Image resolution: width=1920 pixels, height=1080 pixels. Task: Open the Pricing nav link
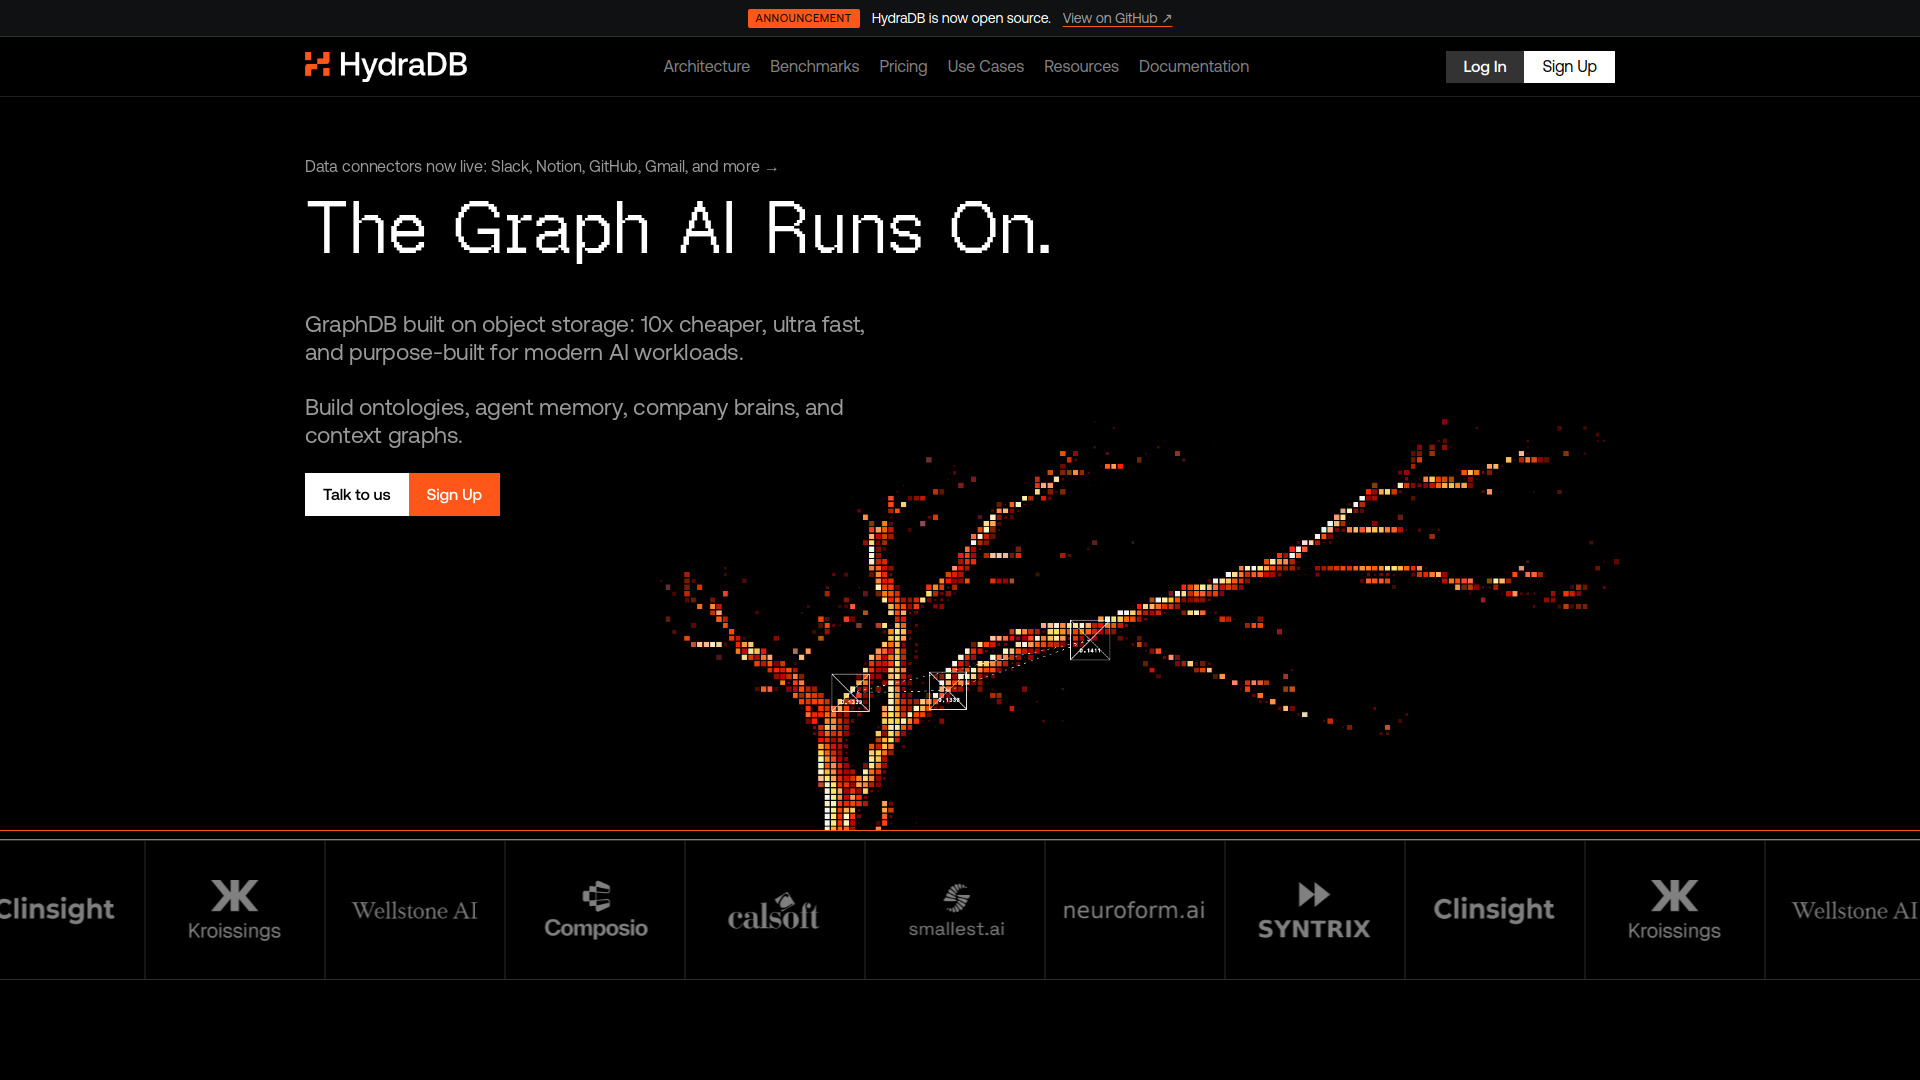point(903,67)
